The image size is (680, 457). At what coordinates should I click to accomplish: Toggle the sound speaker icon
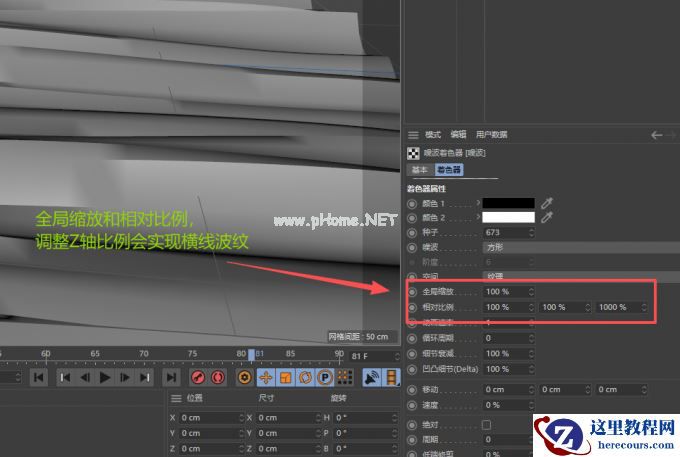[371, 377]
